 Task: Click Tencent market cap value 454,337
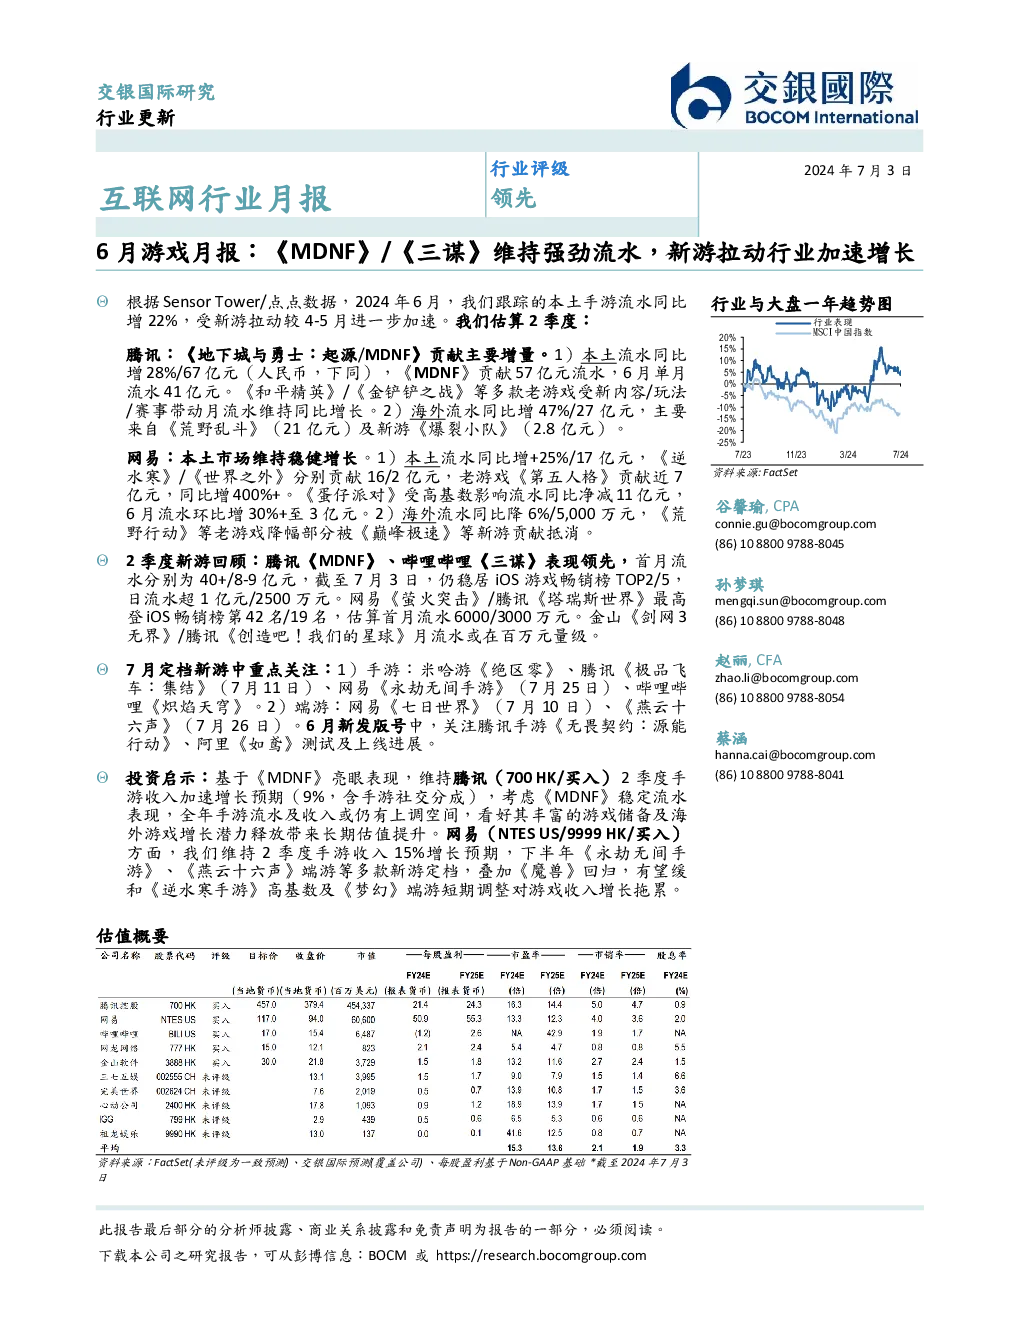[361, 1005]
